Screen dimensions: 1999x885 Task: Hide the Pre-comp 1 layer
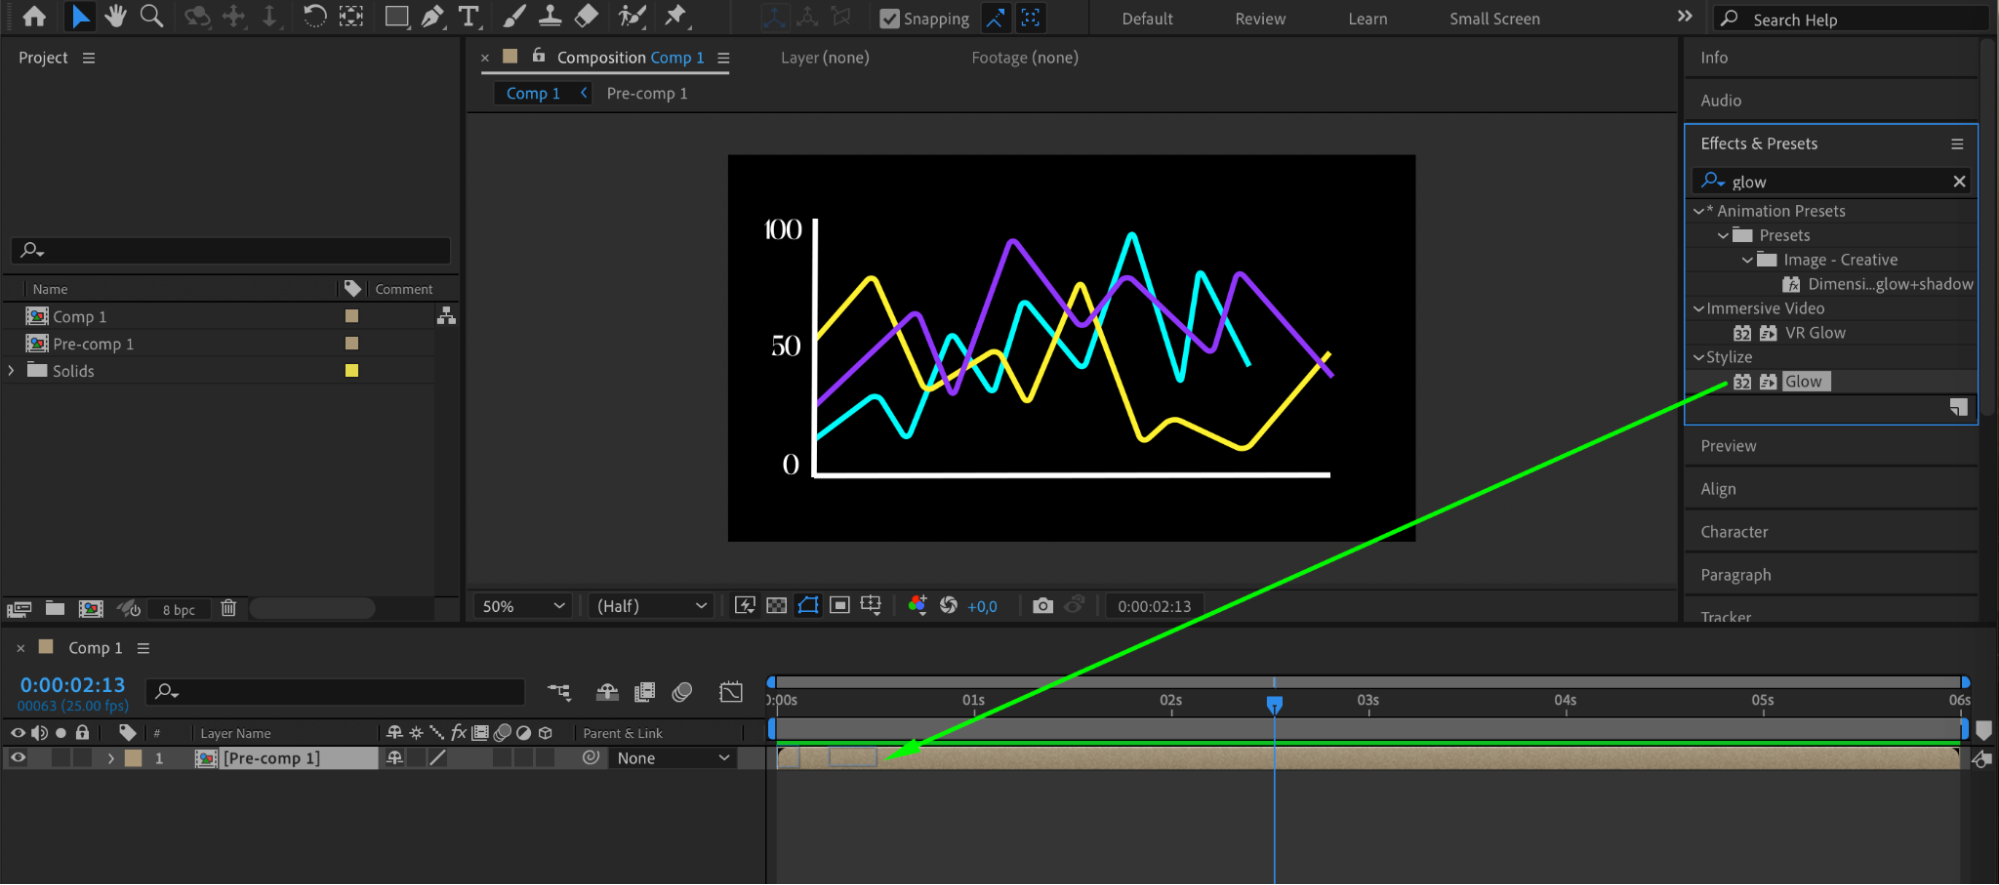pos(18,758)
